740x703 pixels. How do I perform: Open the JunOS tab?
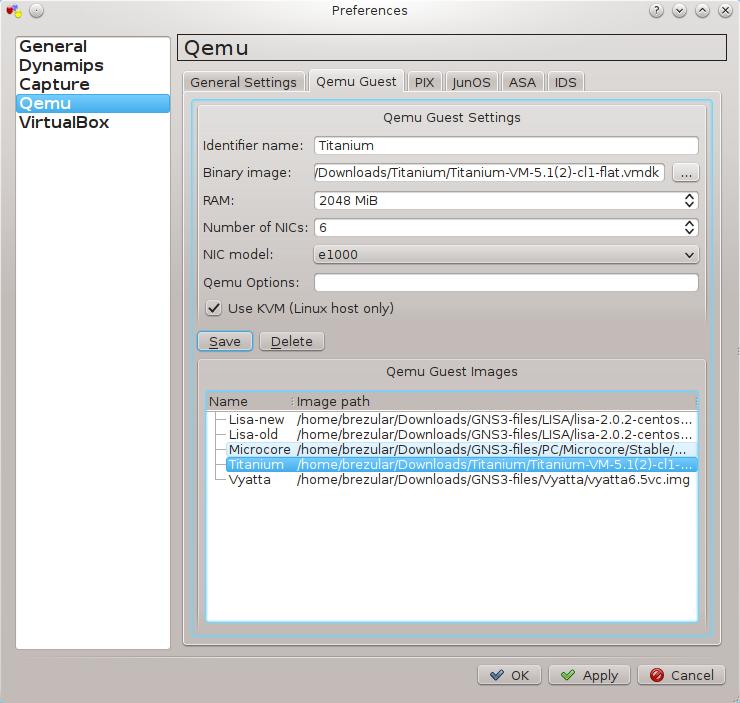tap(471, 82)
